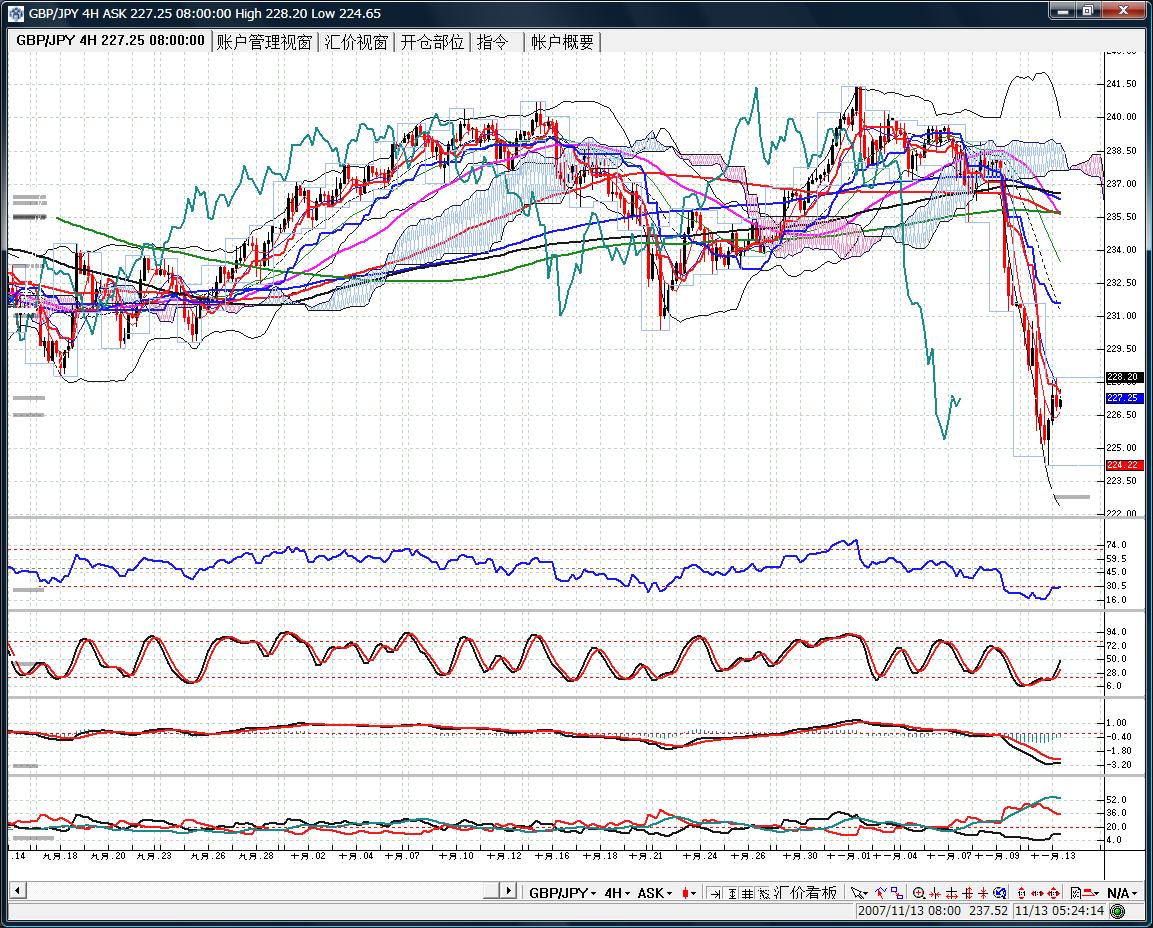Open the 帐户概要 tab
This screenshot has height=928, width=1153.
563,42
